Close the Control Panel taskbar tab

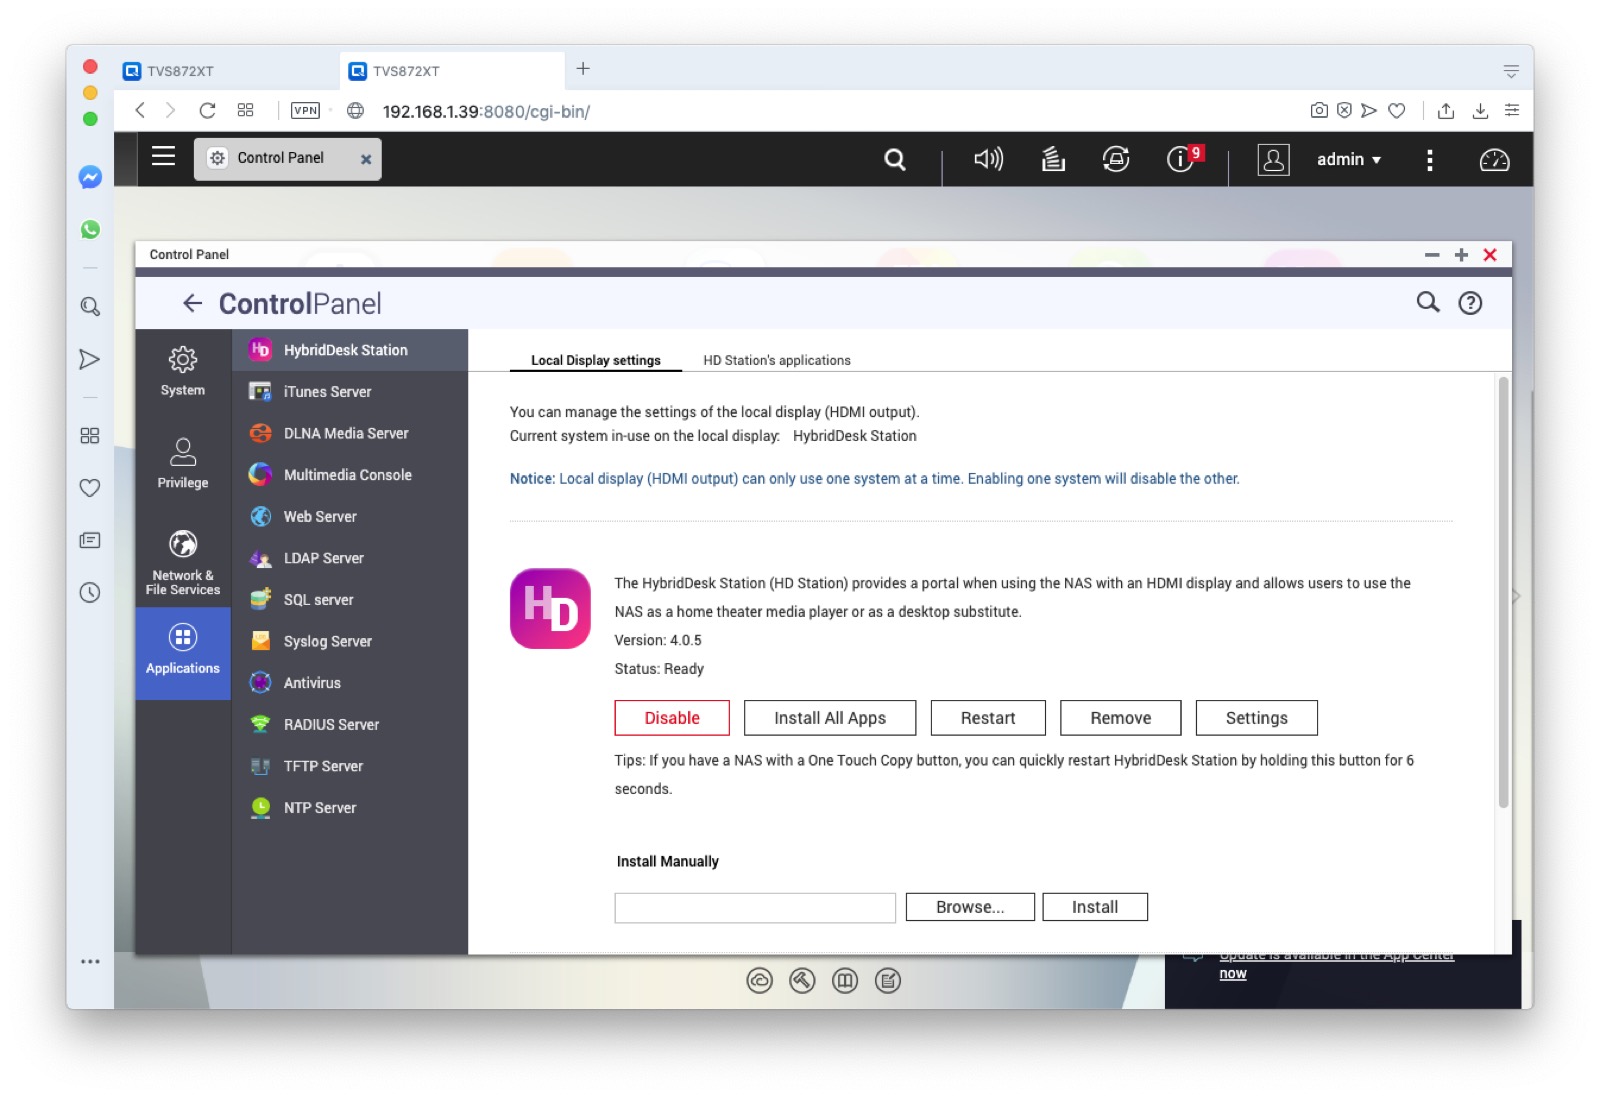pyautogui.click(x=366, y=159)
